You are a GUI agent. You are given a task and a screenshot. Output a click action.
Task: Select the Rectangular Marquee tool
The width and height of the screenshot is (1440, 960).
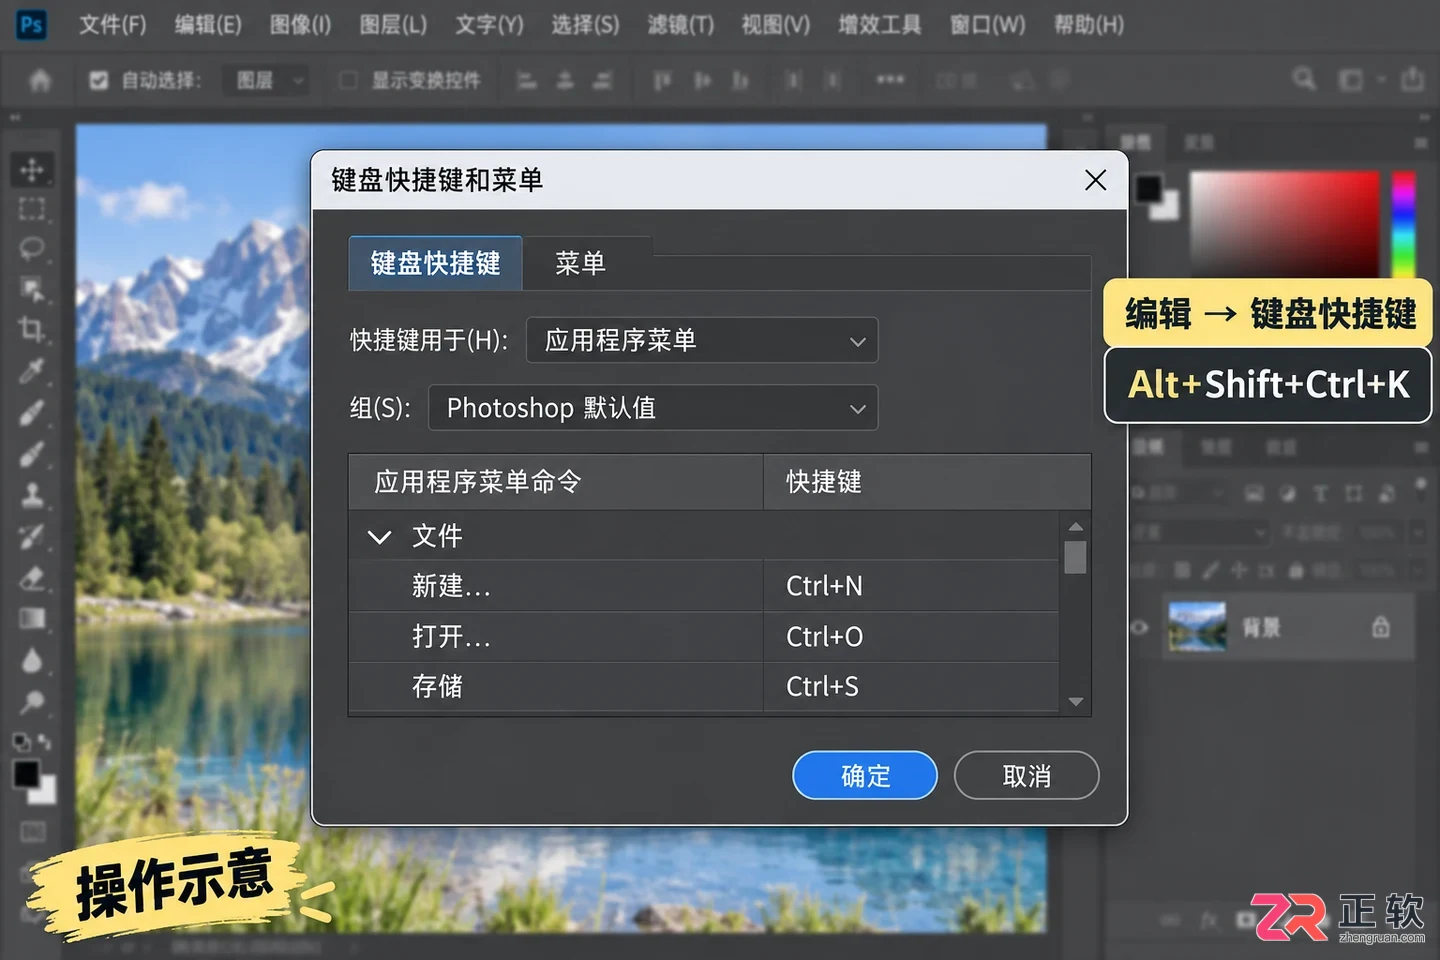(32, 209)
